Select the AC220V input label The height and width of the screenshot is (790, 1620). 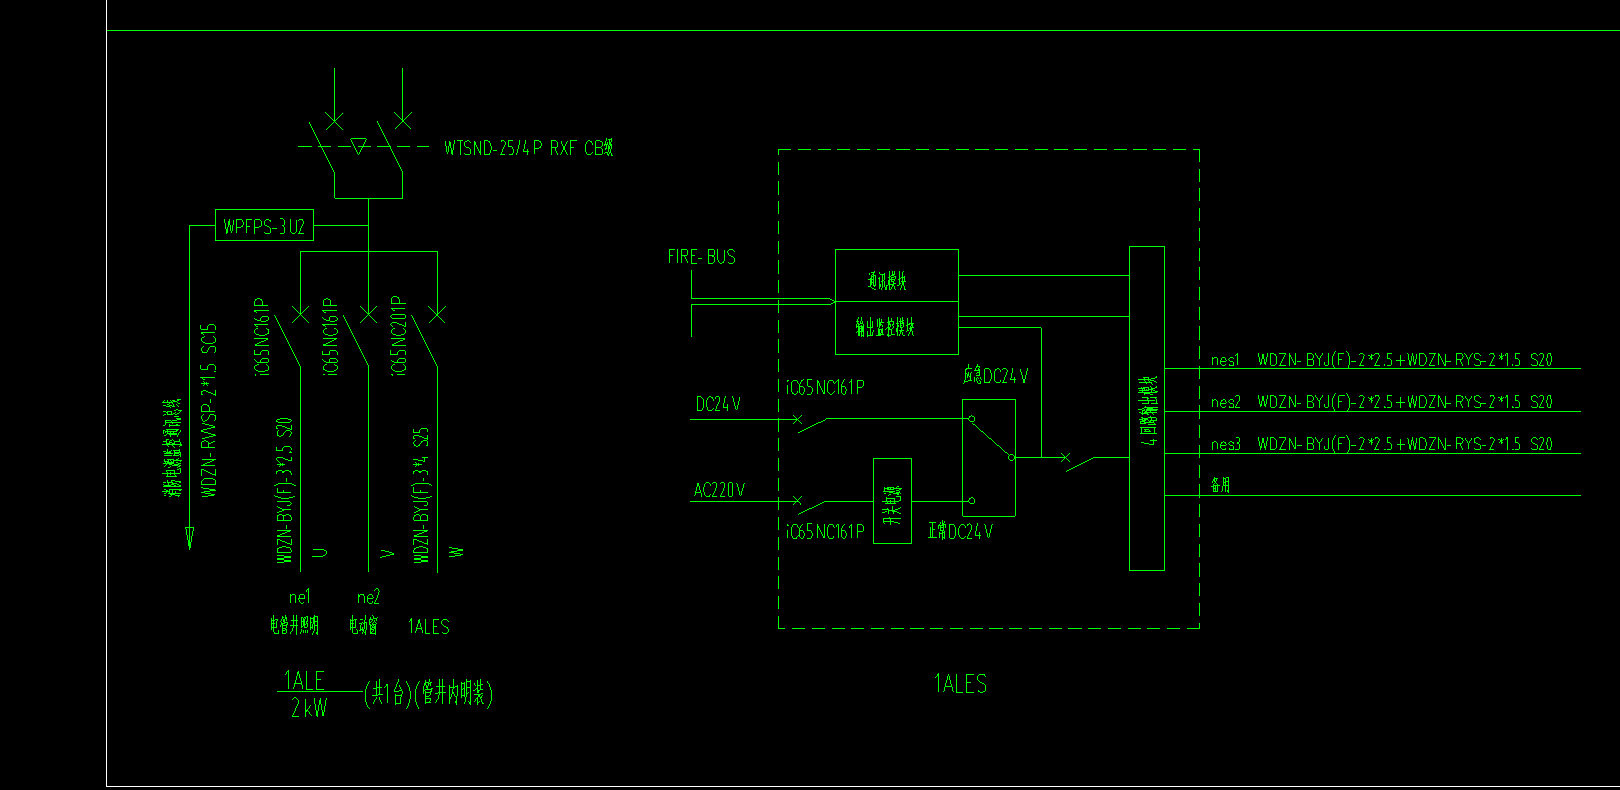pyautogui.click(x=719, y=490)
